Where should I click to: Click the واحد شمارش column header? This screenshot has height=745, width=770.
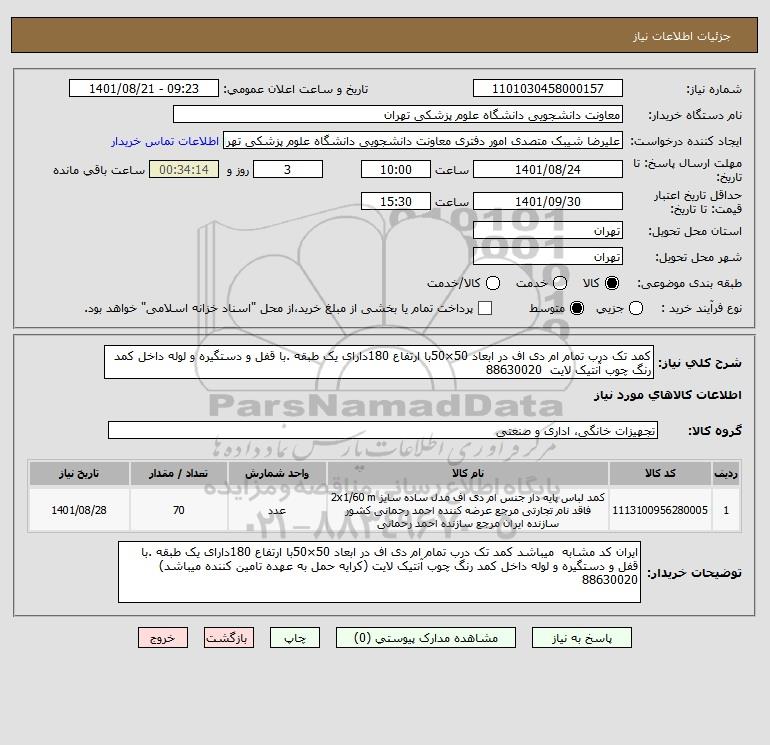click(277, 473)
